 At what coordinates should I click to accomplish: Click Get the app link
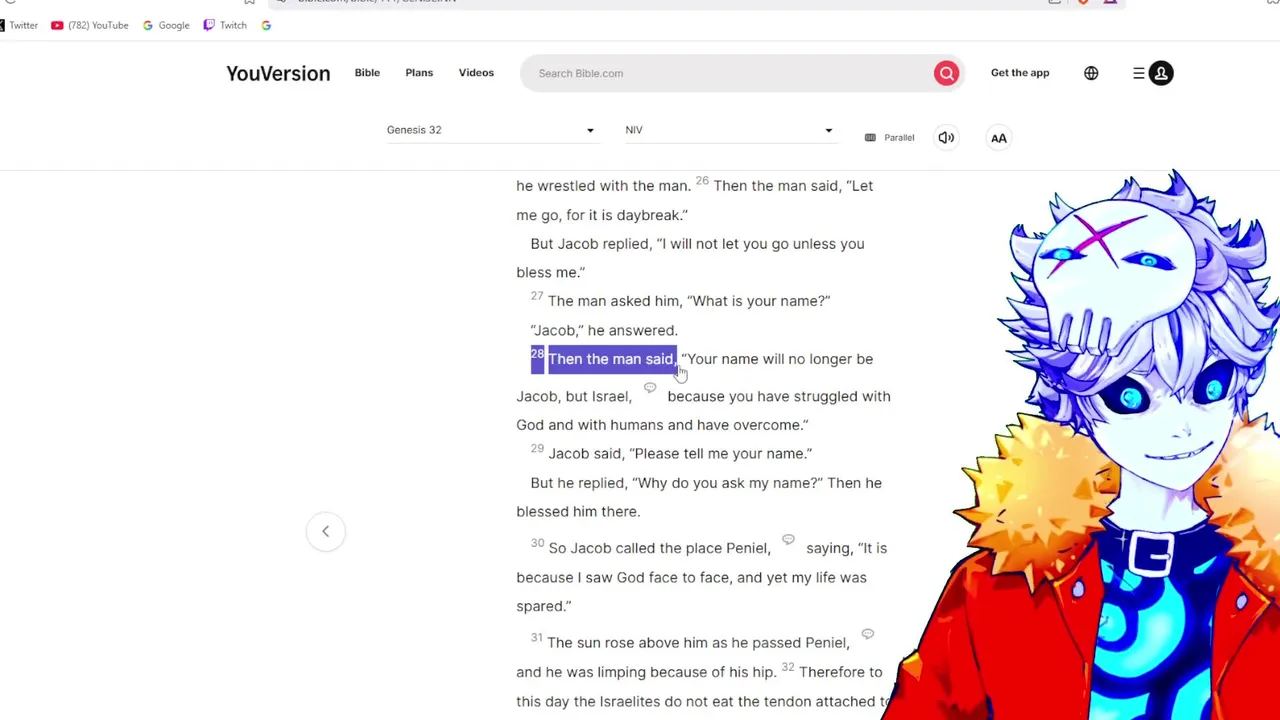click(1020, 73)
